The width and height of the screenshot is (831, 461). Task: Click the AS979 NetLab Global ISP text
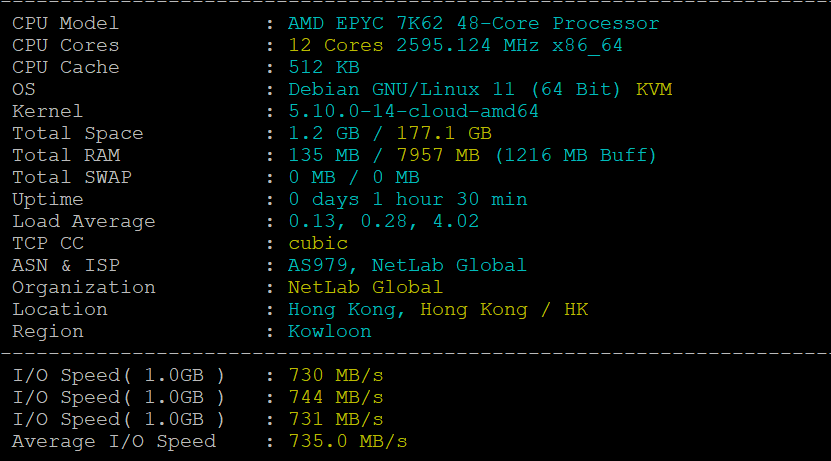pyautogui.click(x=407, y=265)
